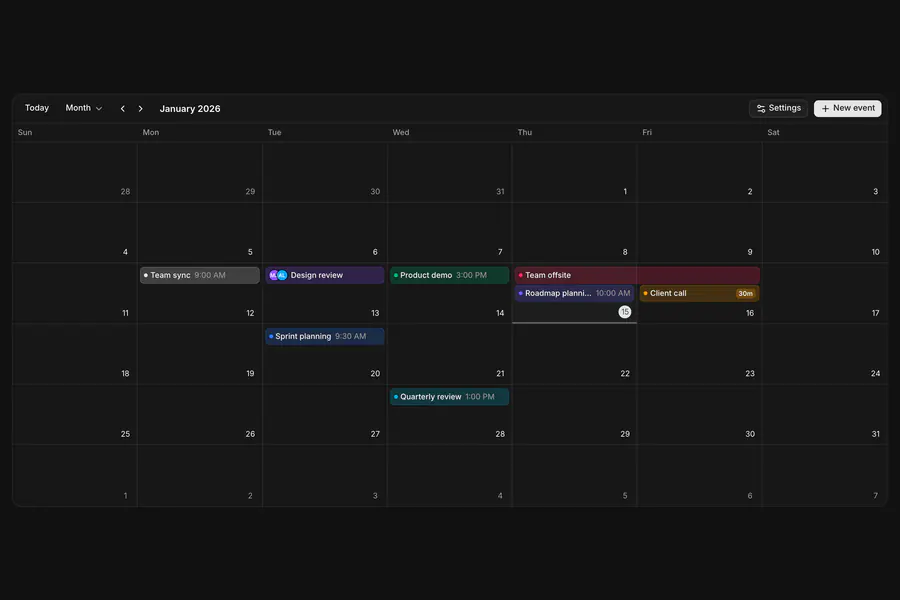
Task: Open the Design review event
Action: point(325,275)
